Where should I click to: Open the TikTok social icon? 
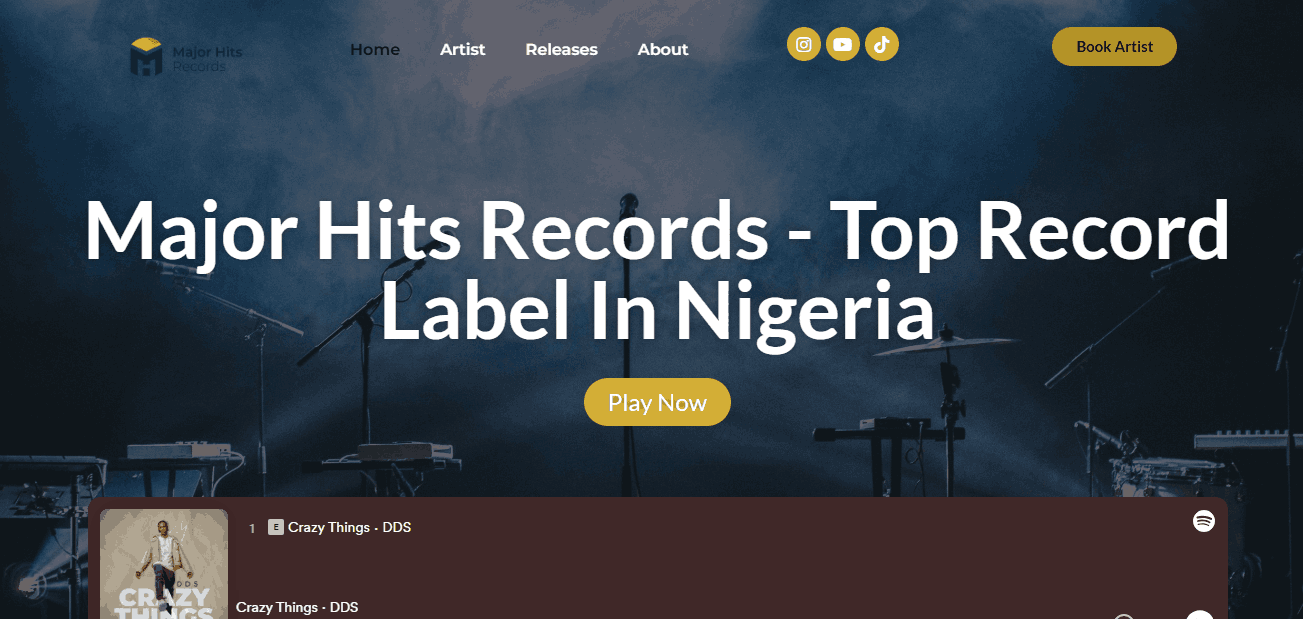882,44
